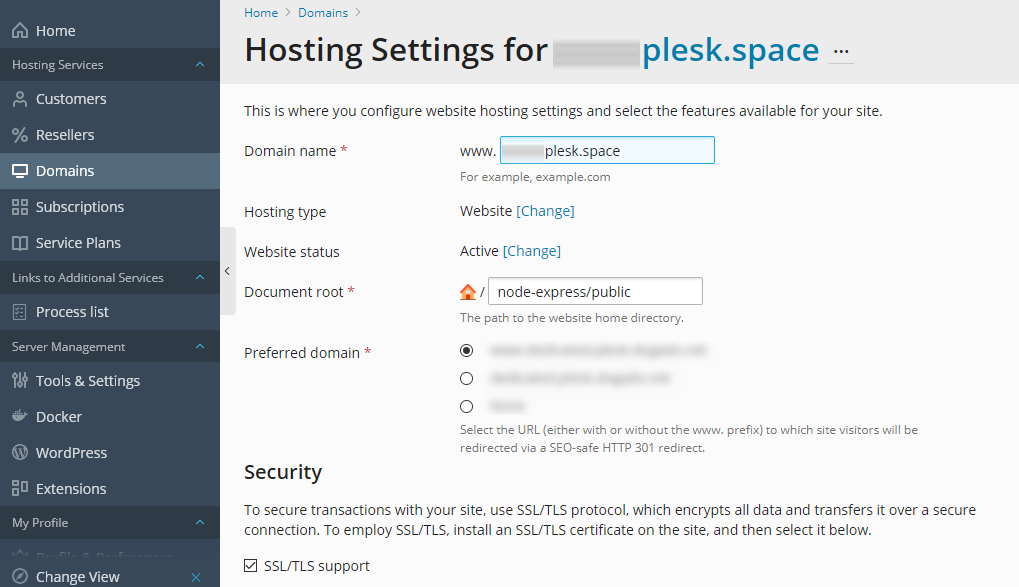Choose the third Preferred domain radio option
1019x587 pixels.
click(467, 406)
